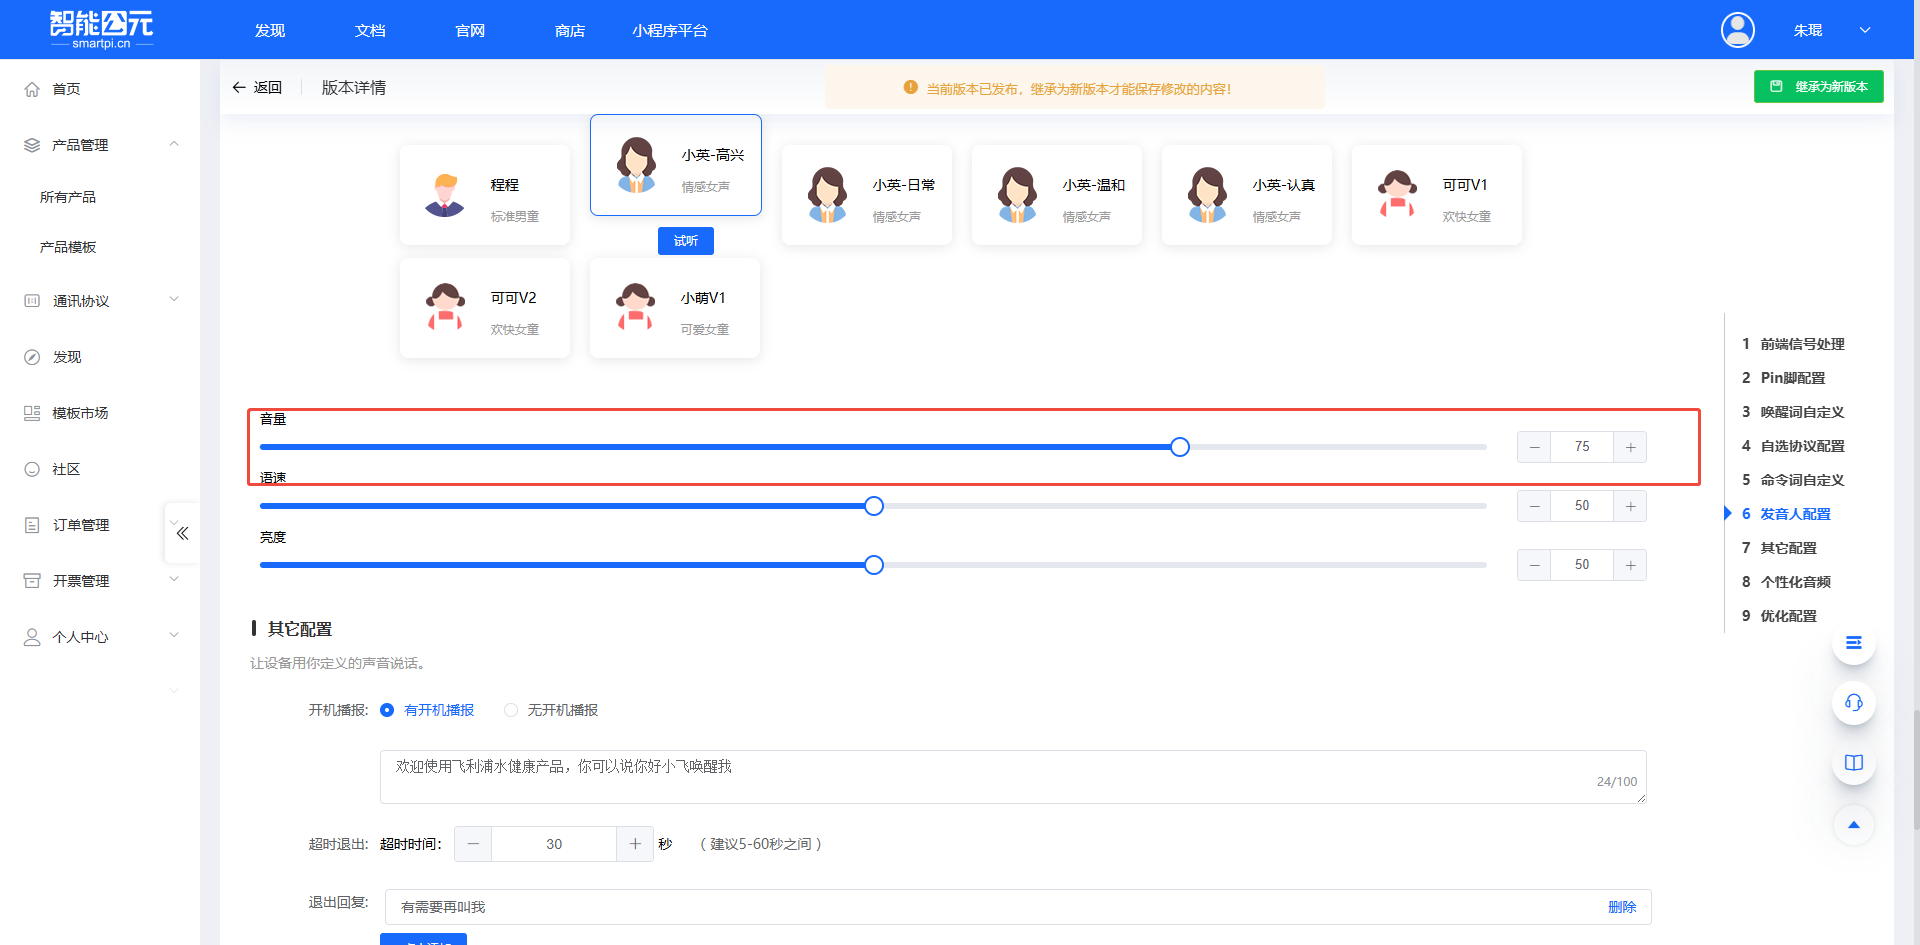
Task: Click the boot announcement text input field
Action: pos(1013,777)
